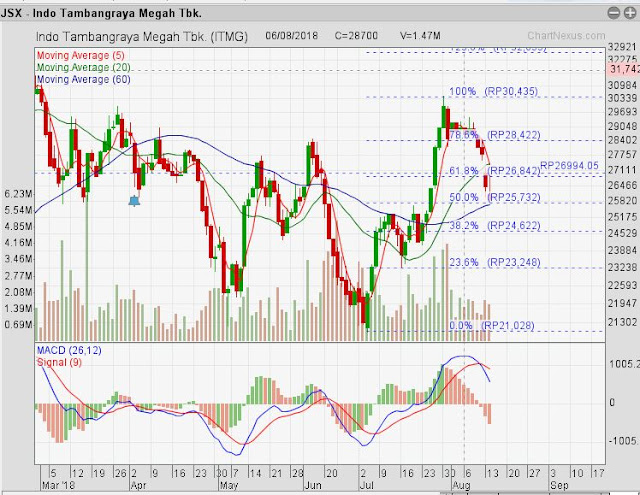The height and width of the screenshot is (495, 640).
Task: Click the plus icon in the title bar
Action: tap(630, 13)
